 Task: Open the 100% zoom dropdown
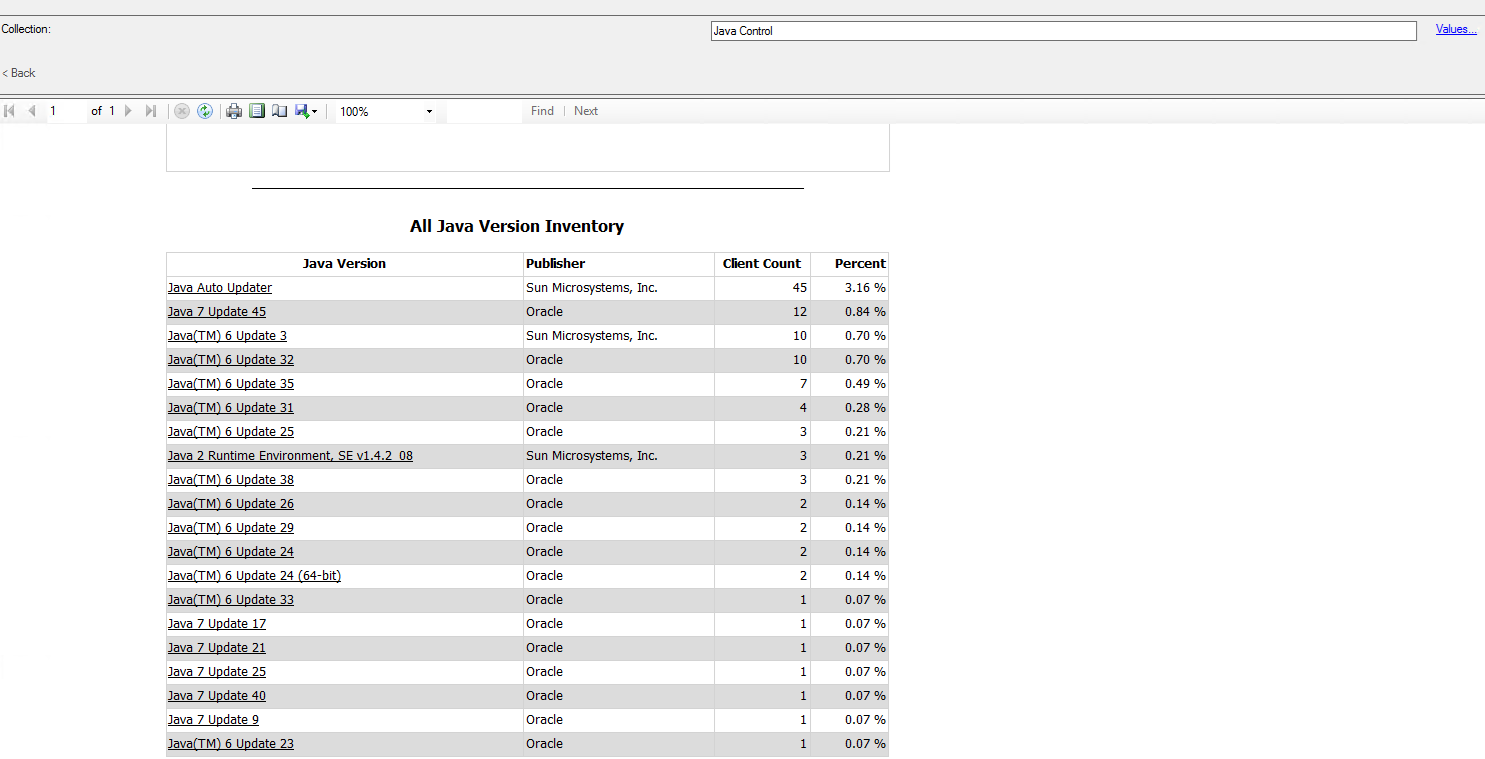tap(429, 111)
